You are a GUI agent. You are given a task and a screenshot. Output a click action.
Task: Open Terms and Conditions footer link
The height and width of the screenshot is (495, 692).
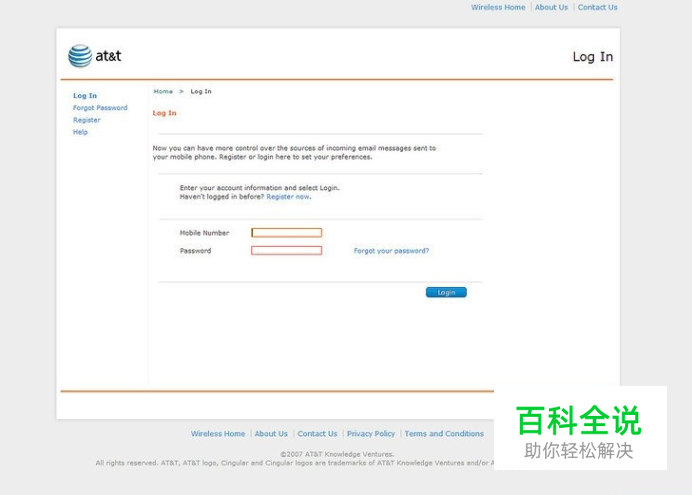[444, 434]
